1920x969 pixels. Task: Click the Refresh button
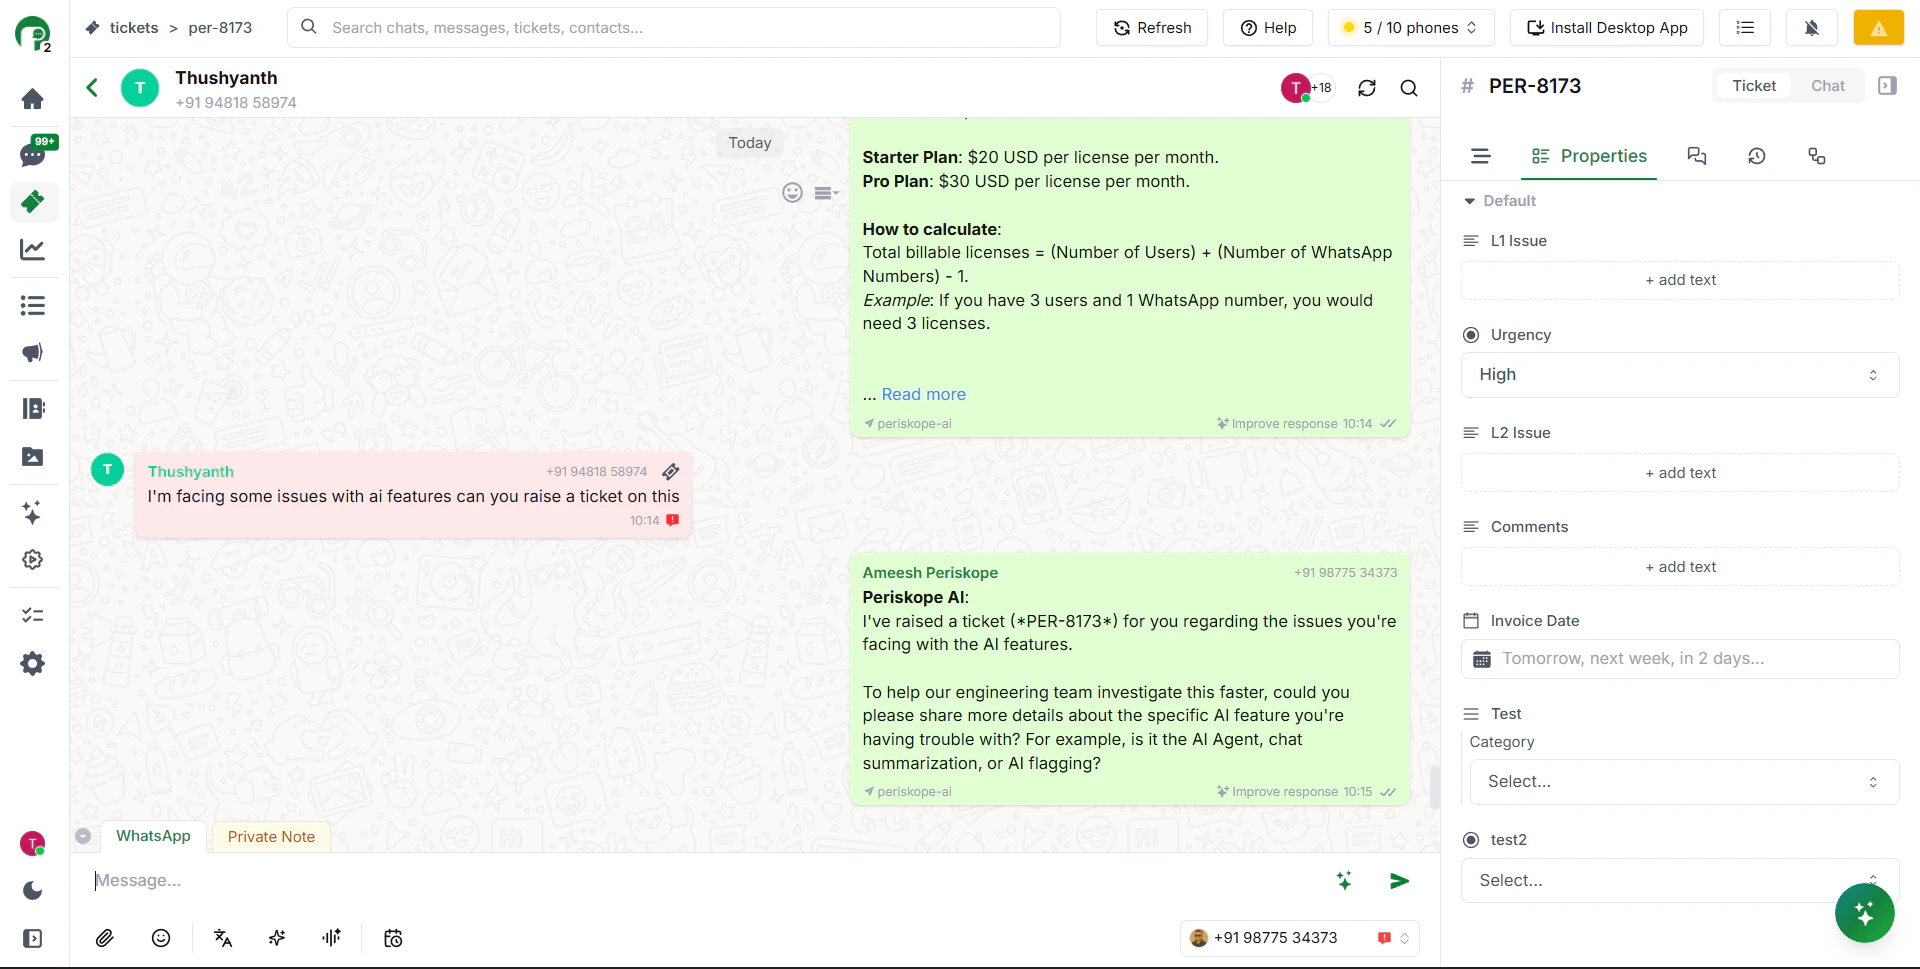click(x=1152, y=28)
